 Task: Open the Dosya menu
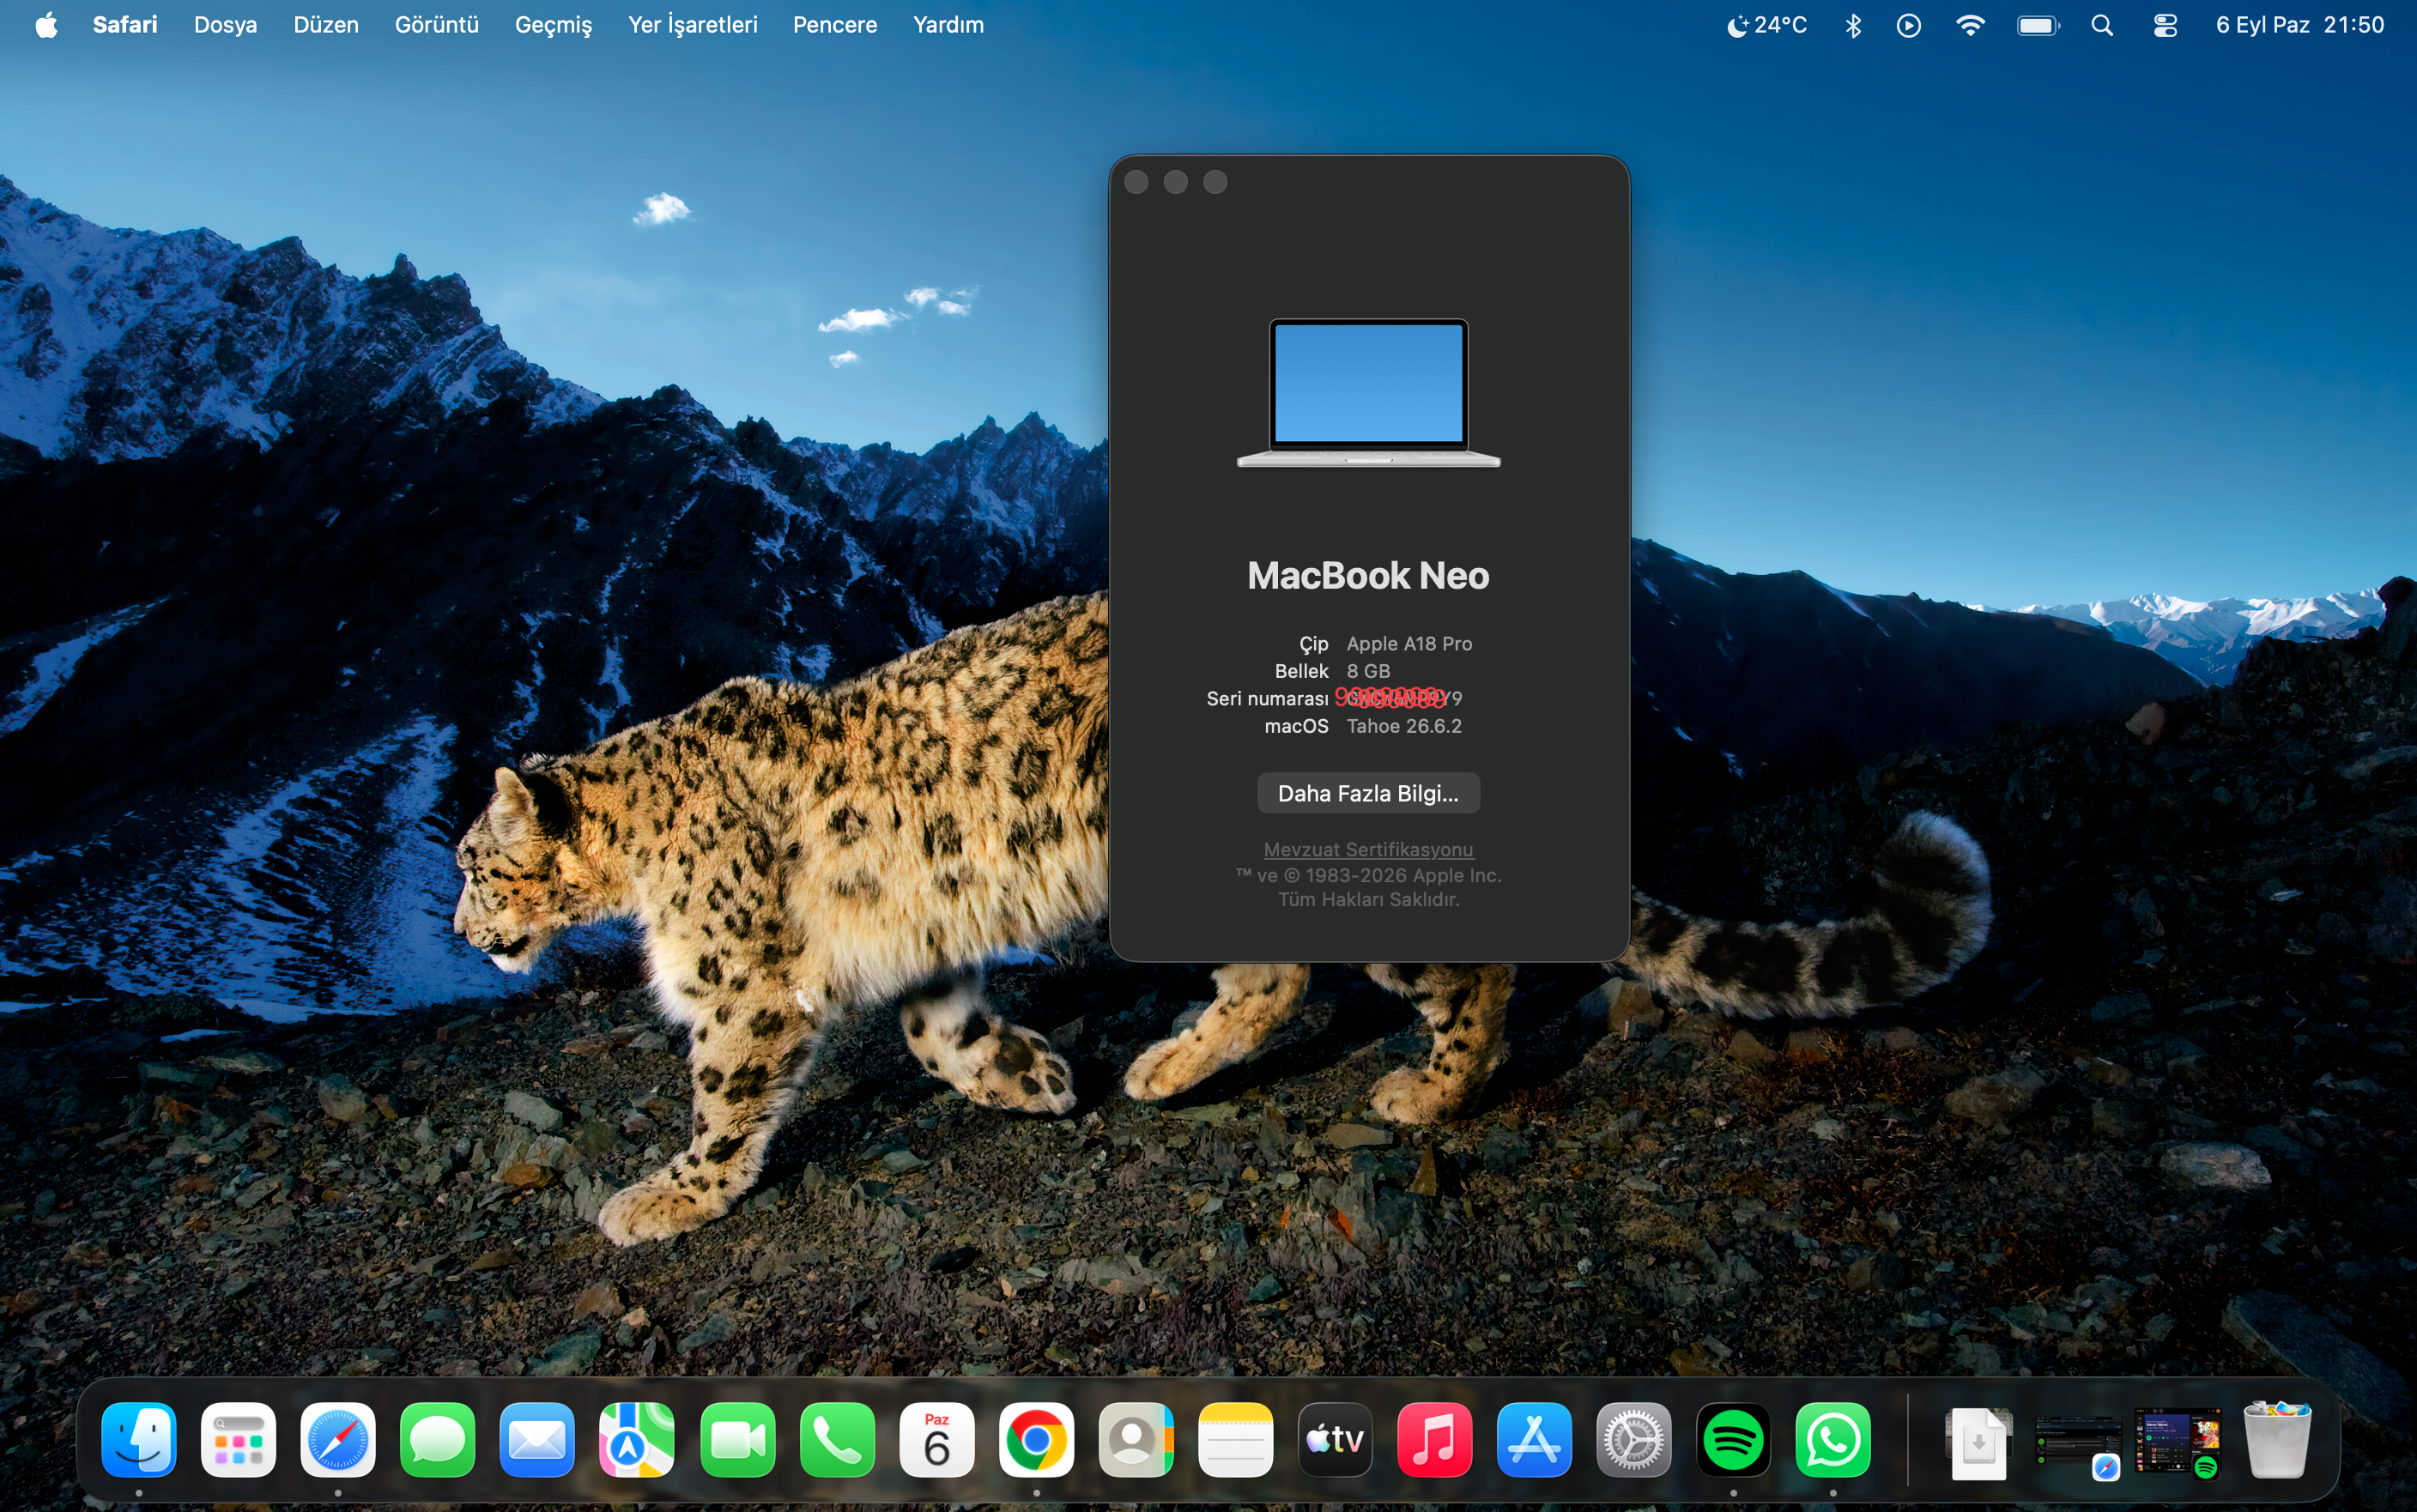[x=225, y=24]
